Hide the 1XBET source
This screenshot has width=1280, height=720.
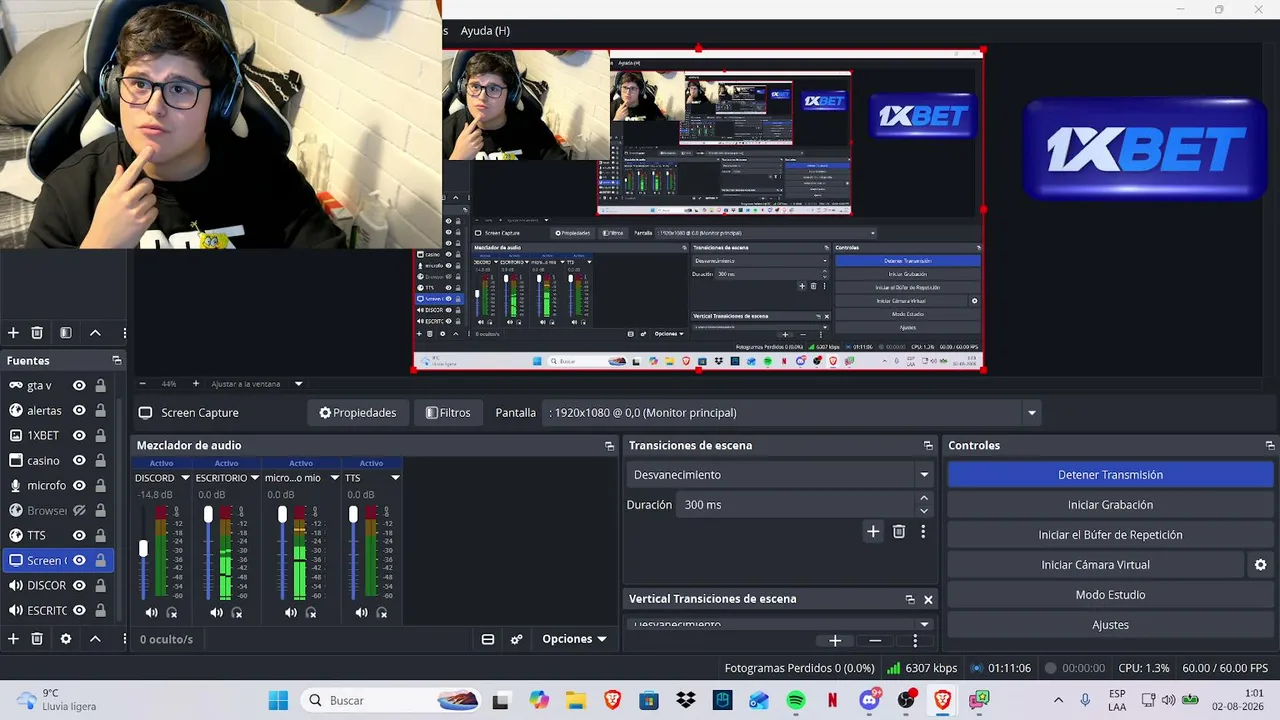[x=79, y=435]
